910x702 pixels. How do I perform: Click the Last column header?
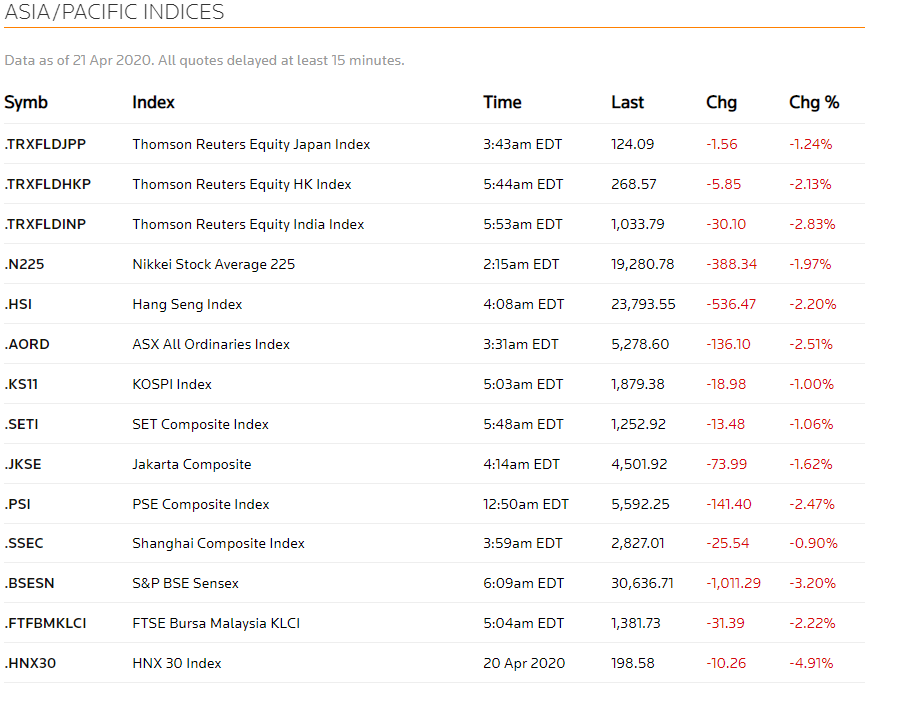tap(627, 102)
